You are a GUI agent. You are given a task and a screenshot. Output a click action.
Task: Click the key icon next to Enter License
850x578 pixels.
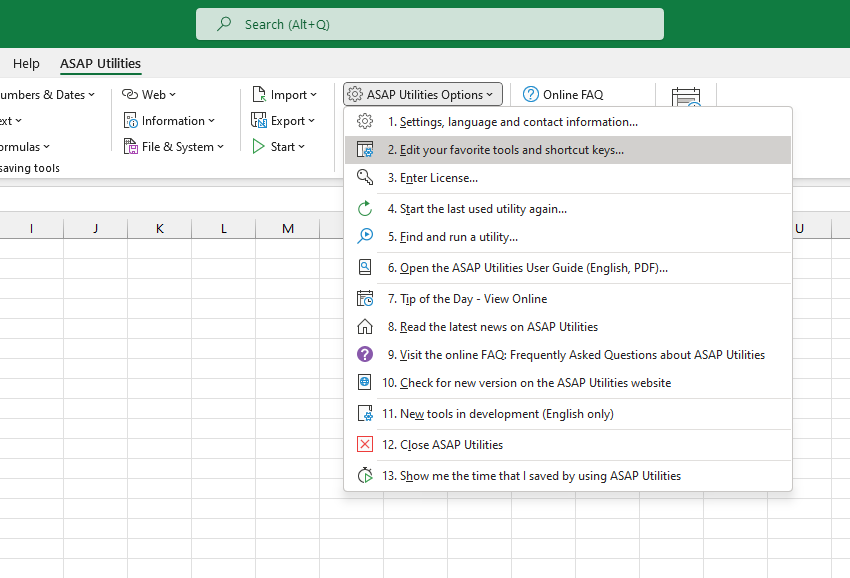pos(365,177)
